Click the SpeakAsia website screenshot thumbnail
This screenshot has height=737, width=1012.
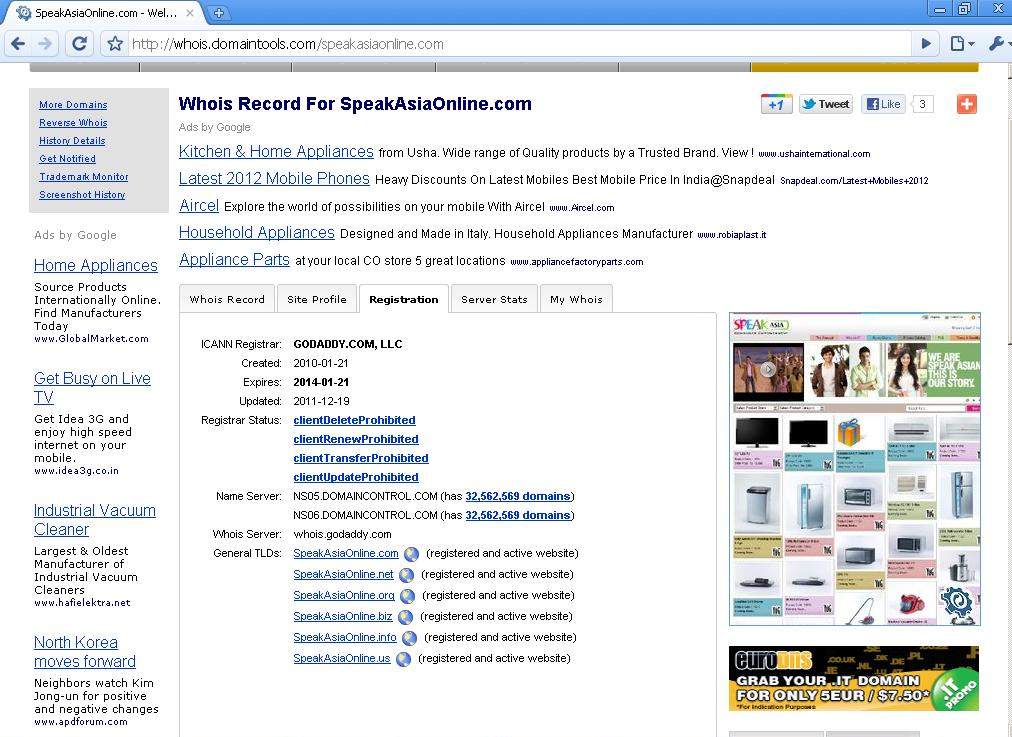click(855, 469)
